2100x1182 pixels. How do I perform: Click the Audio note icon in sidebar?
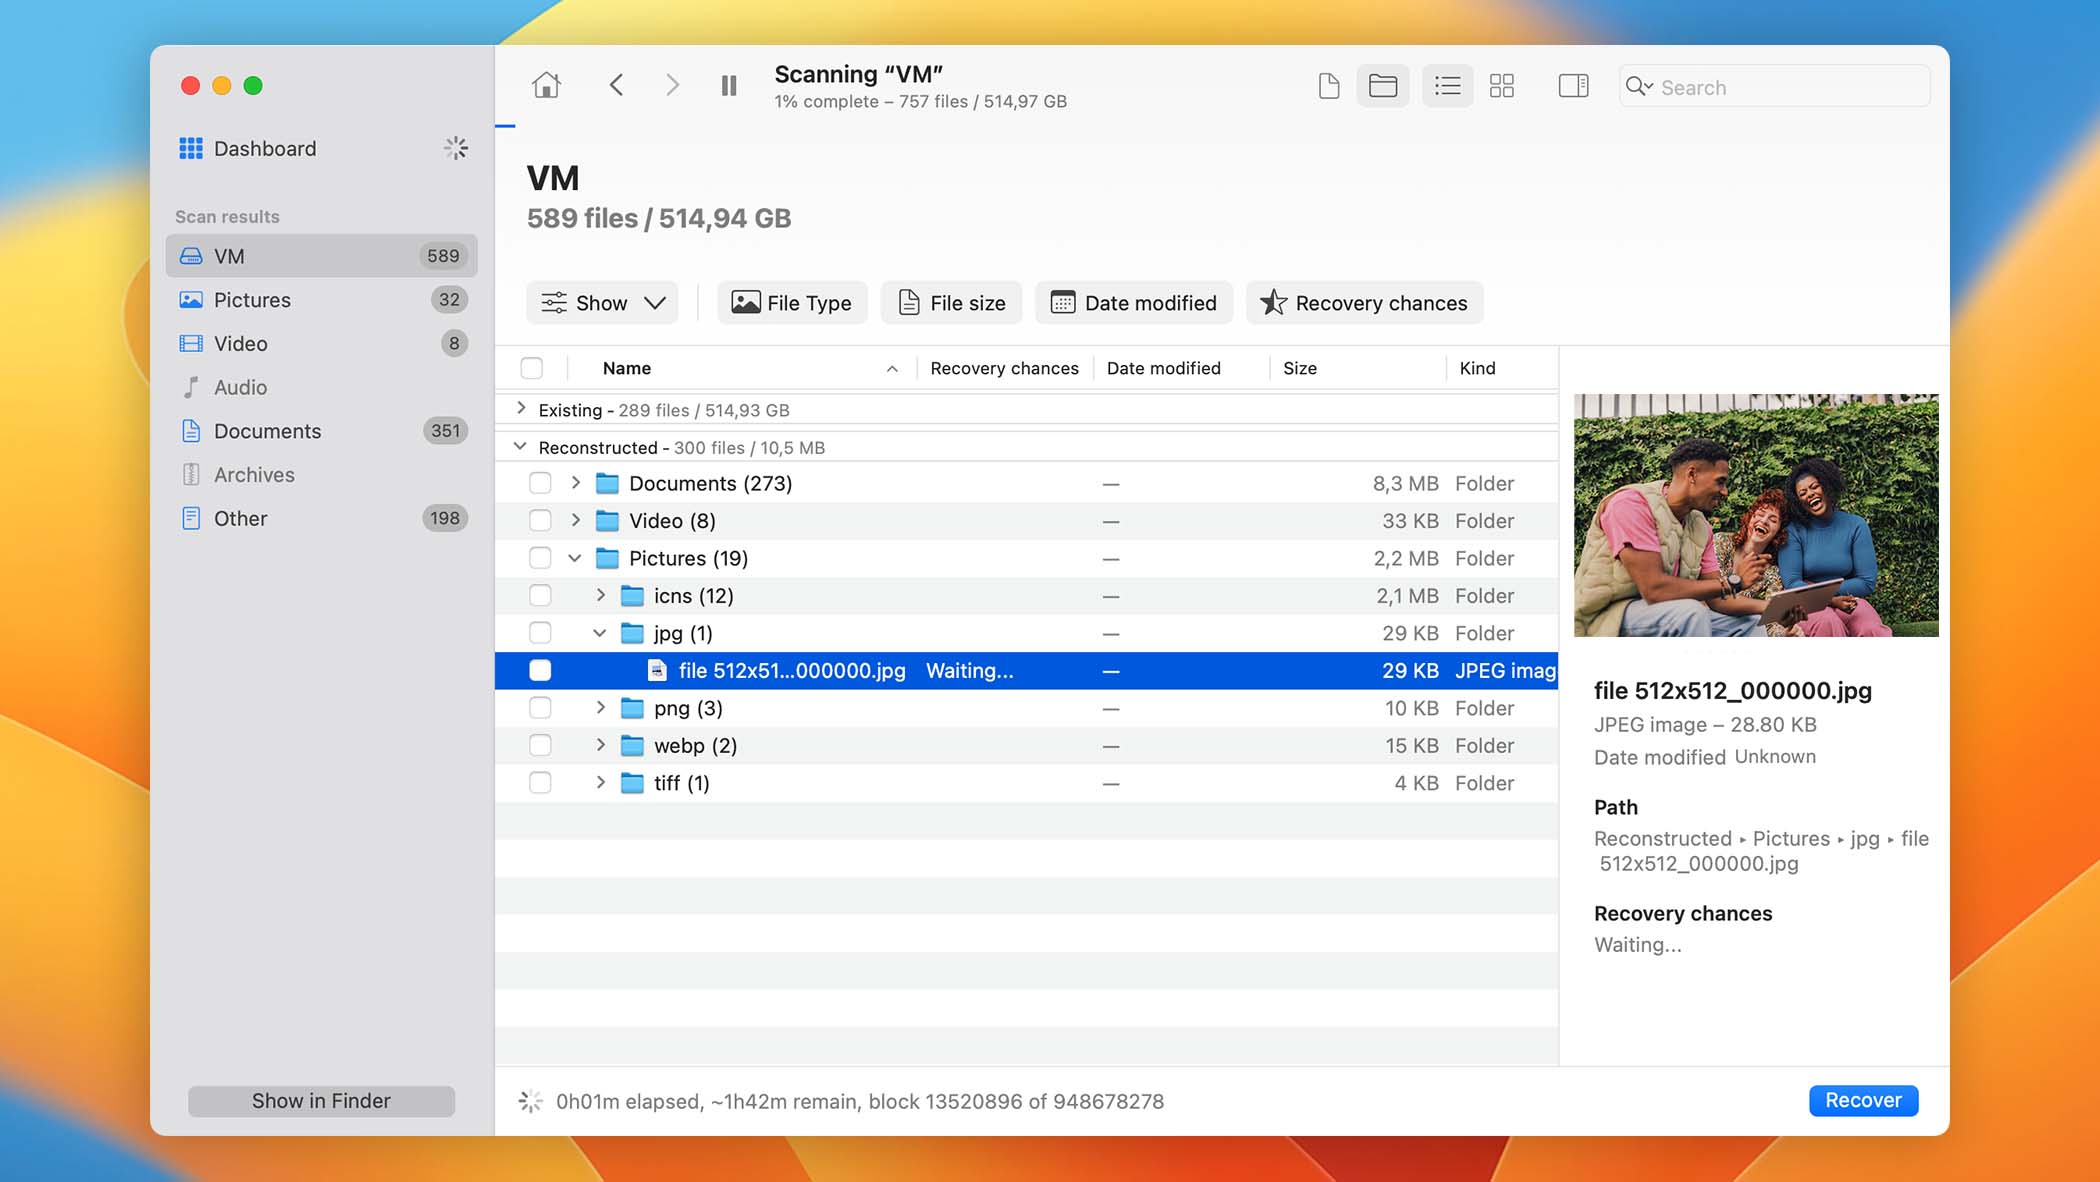click(x=190, y=387)
